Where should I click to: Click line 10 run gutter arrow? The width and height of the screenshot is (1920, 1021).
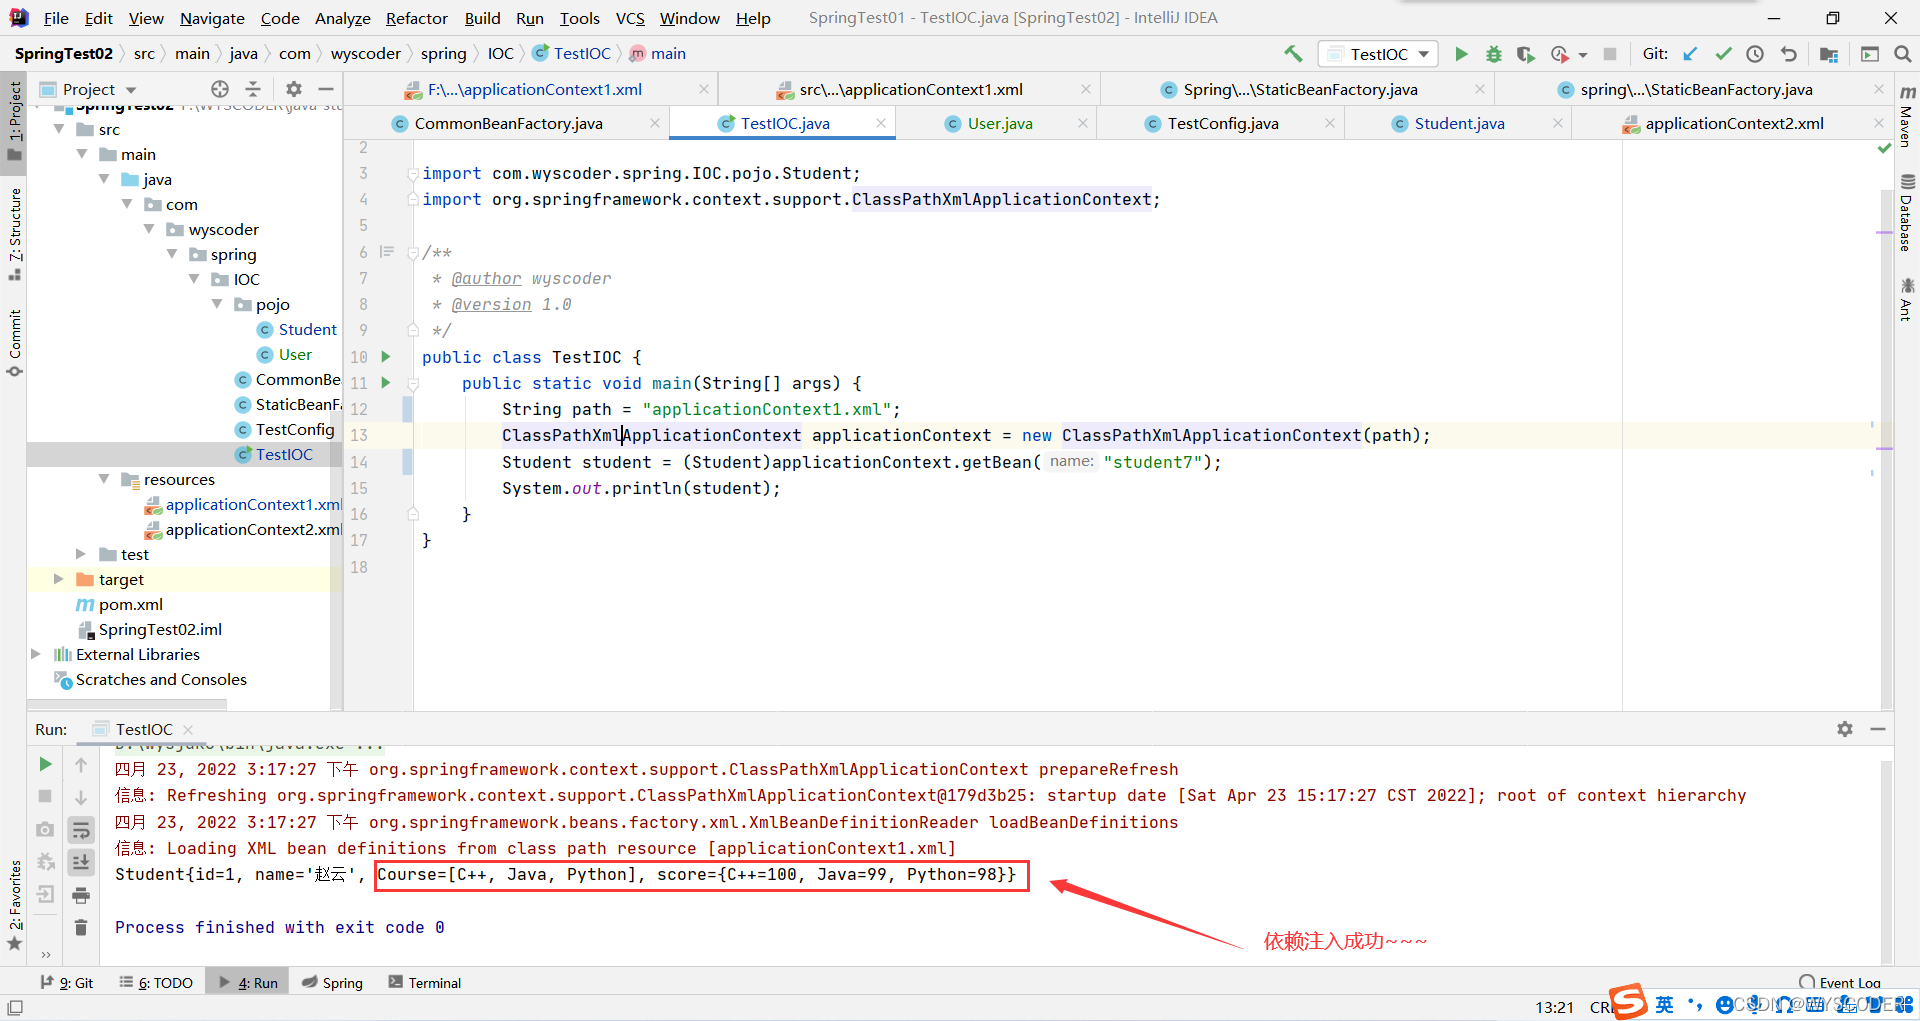click(x=386, y=357)
